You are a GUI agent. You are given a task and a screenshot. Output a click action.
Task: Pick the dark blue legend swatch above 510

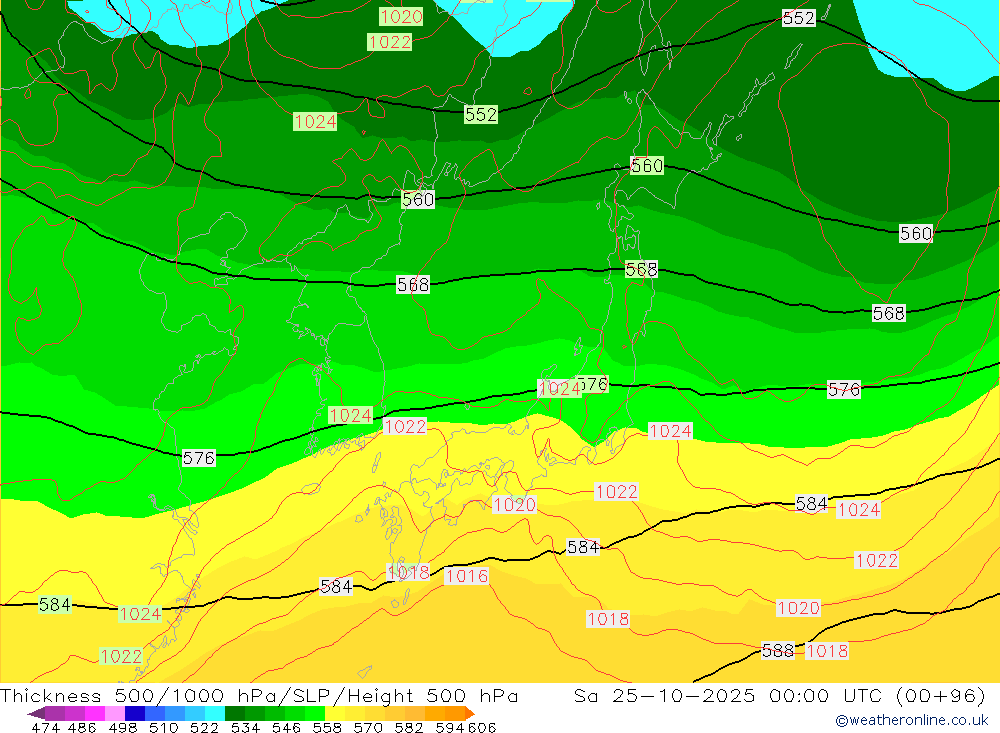[x=135, y=713]
